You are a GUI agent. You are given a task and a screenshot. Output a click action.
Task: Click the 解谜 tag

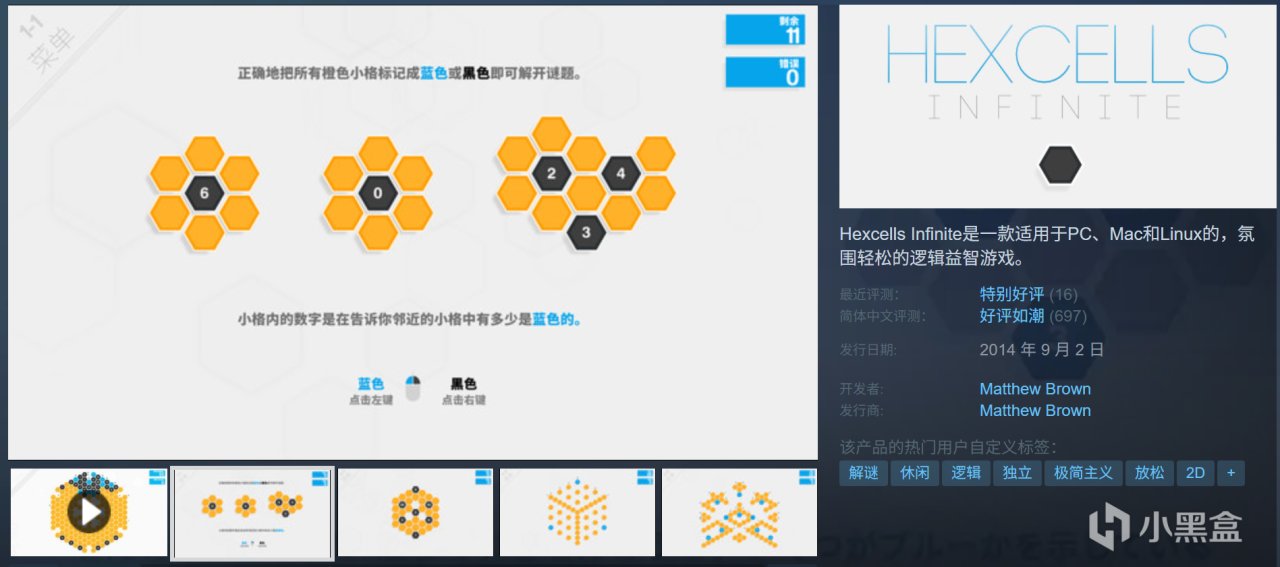(x=863, y=473)
